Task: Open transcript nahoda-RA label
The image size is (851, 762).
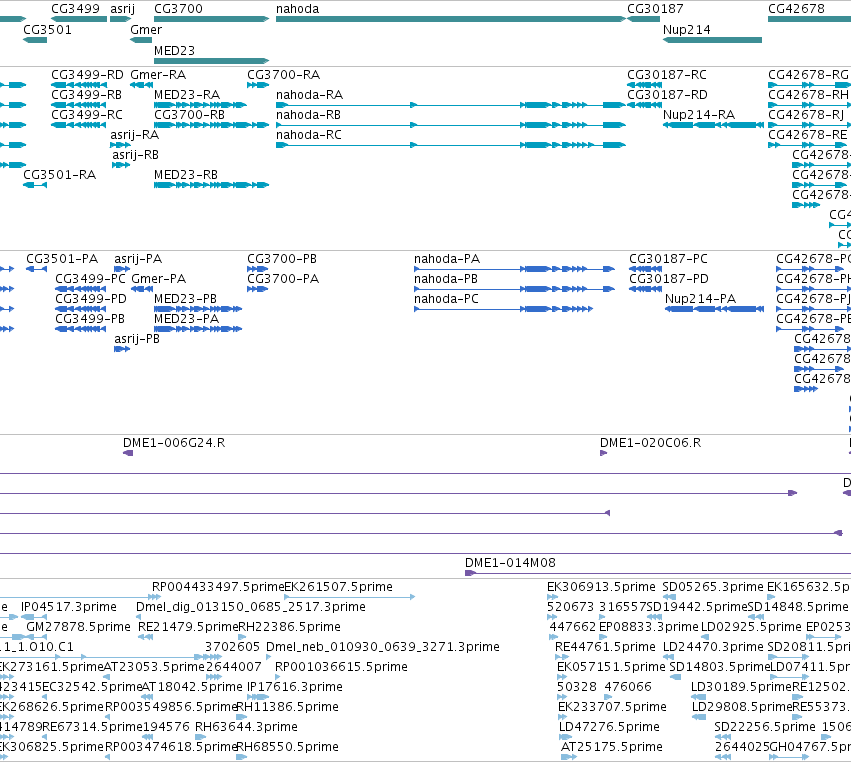Action: [309, 94]
